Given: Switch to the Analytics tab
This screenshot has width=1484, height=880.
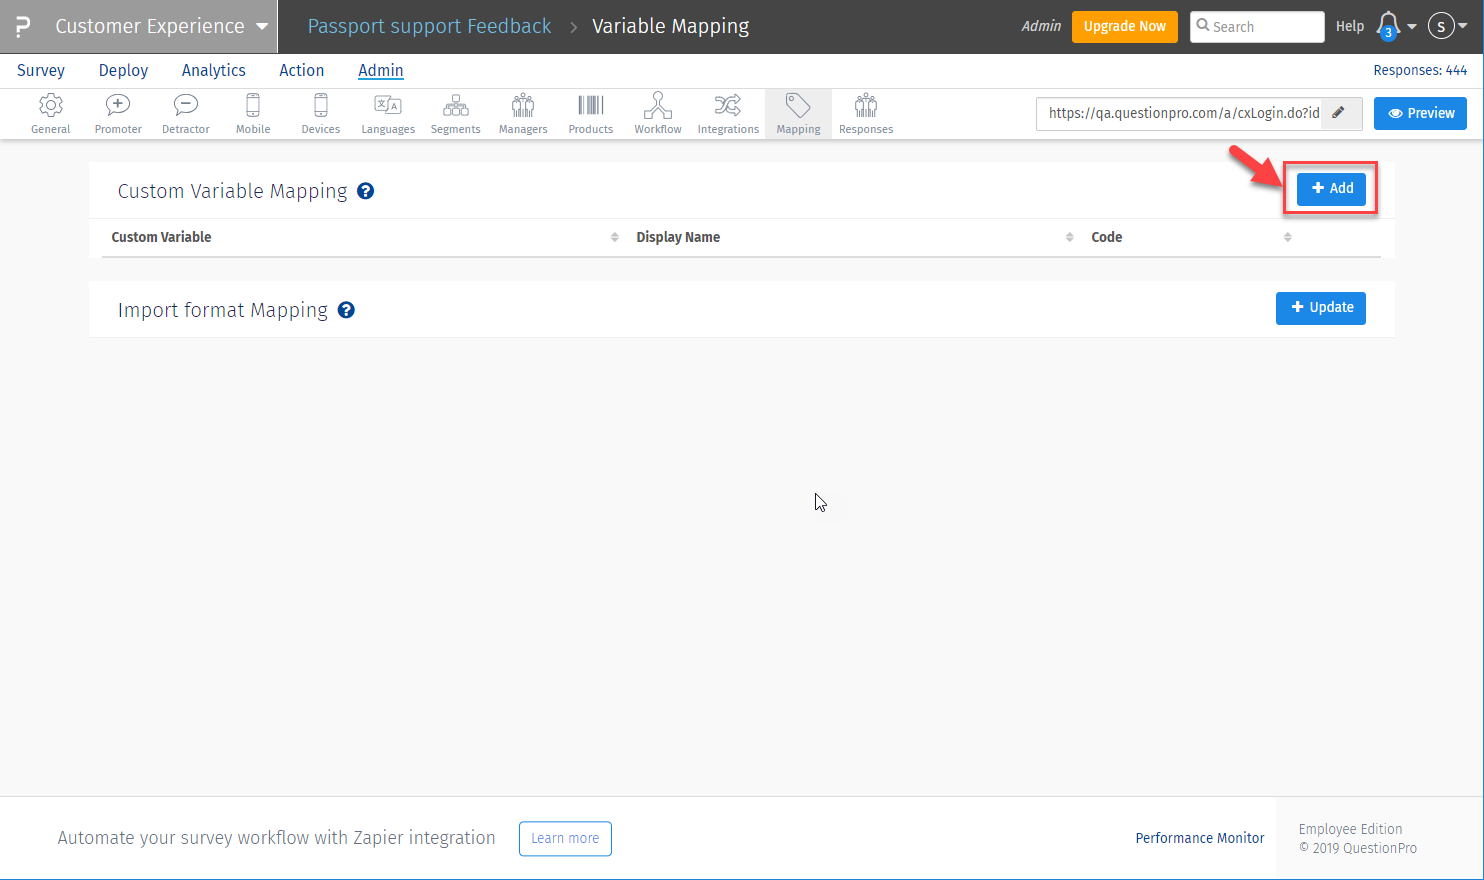Looking at the screenshot, I should click(213, 70).
